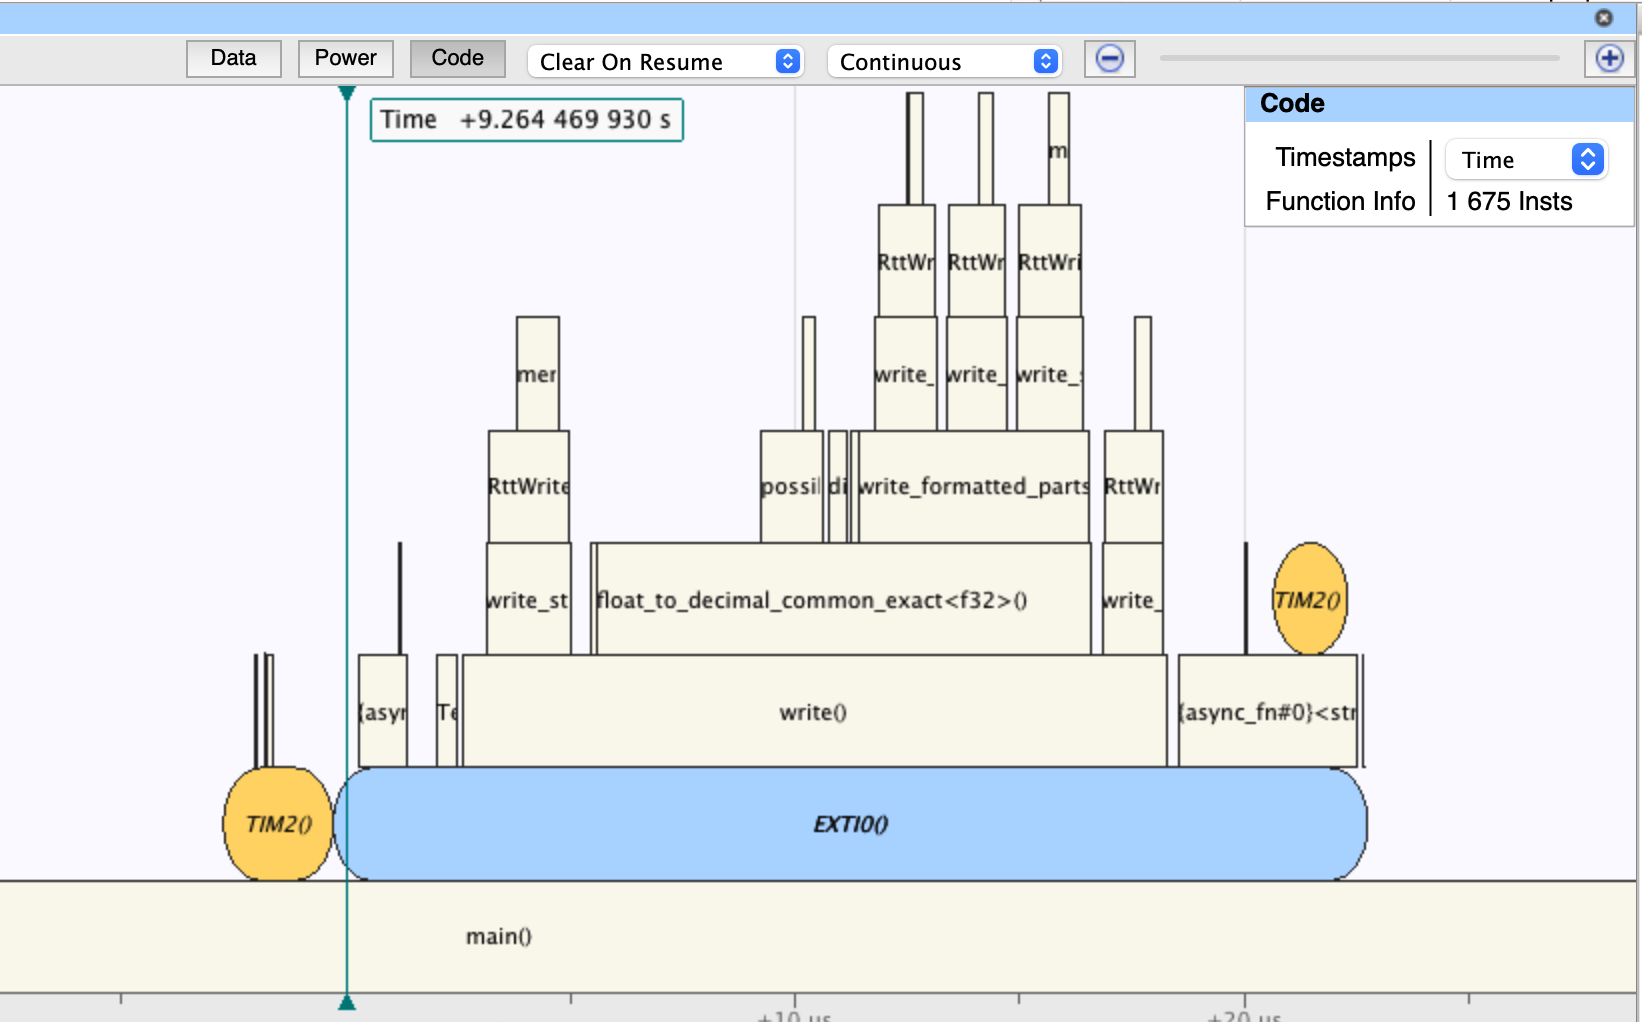This screenshot has height=1022, width=1642.
Task: Click the zoom in plus icon
Action: [x=1609, y=59]
